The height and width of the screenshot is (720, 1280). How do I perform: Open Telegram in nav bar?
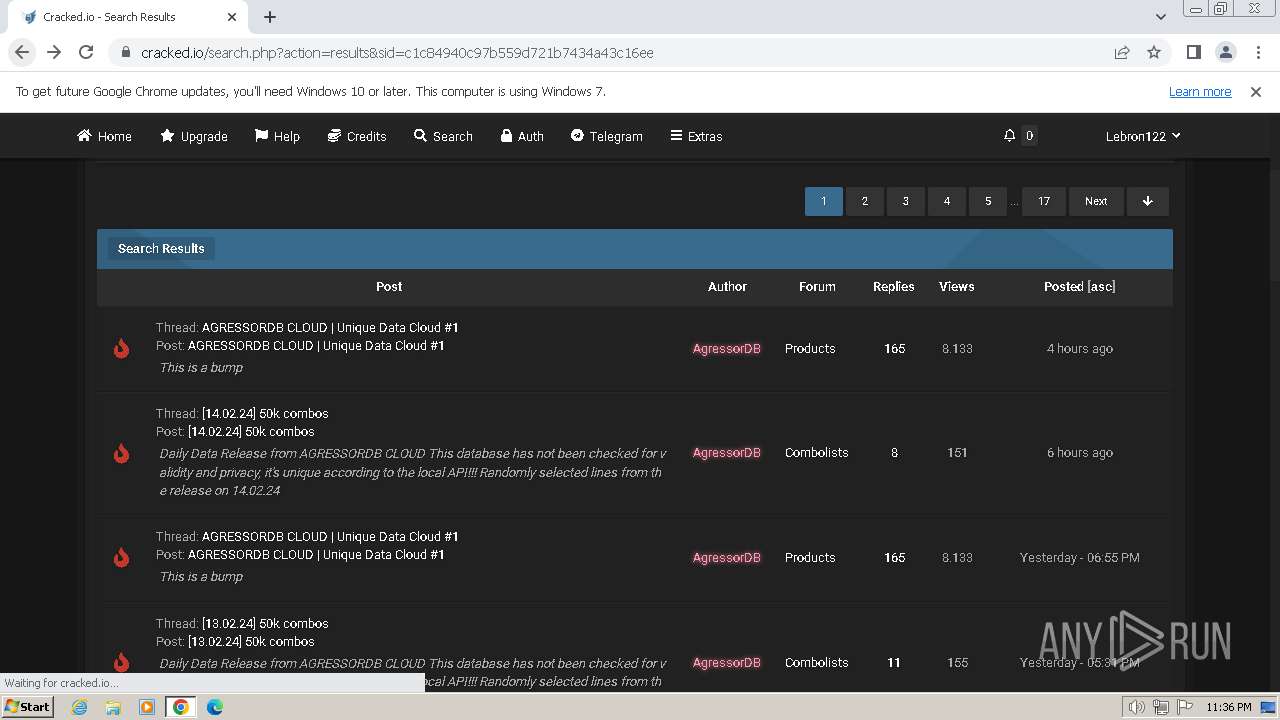606,136
